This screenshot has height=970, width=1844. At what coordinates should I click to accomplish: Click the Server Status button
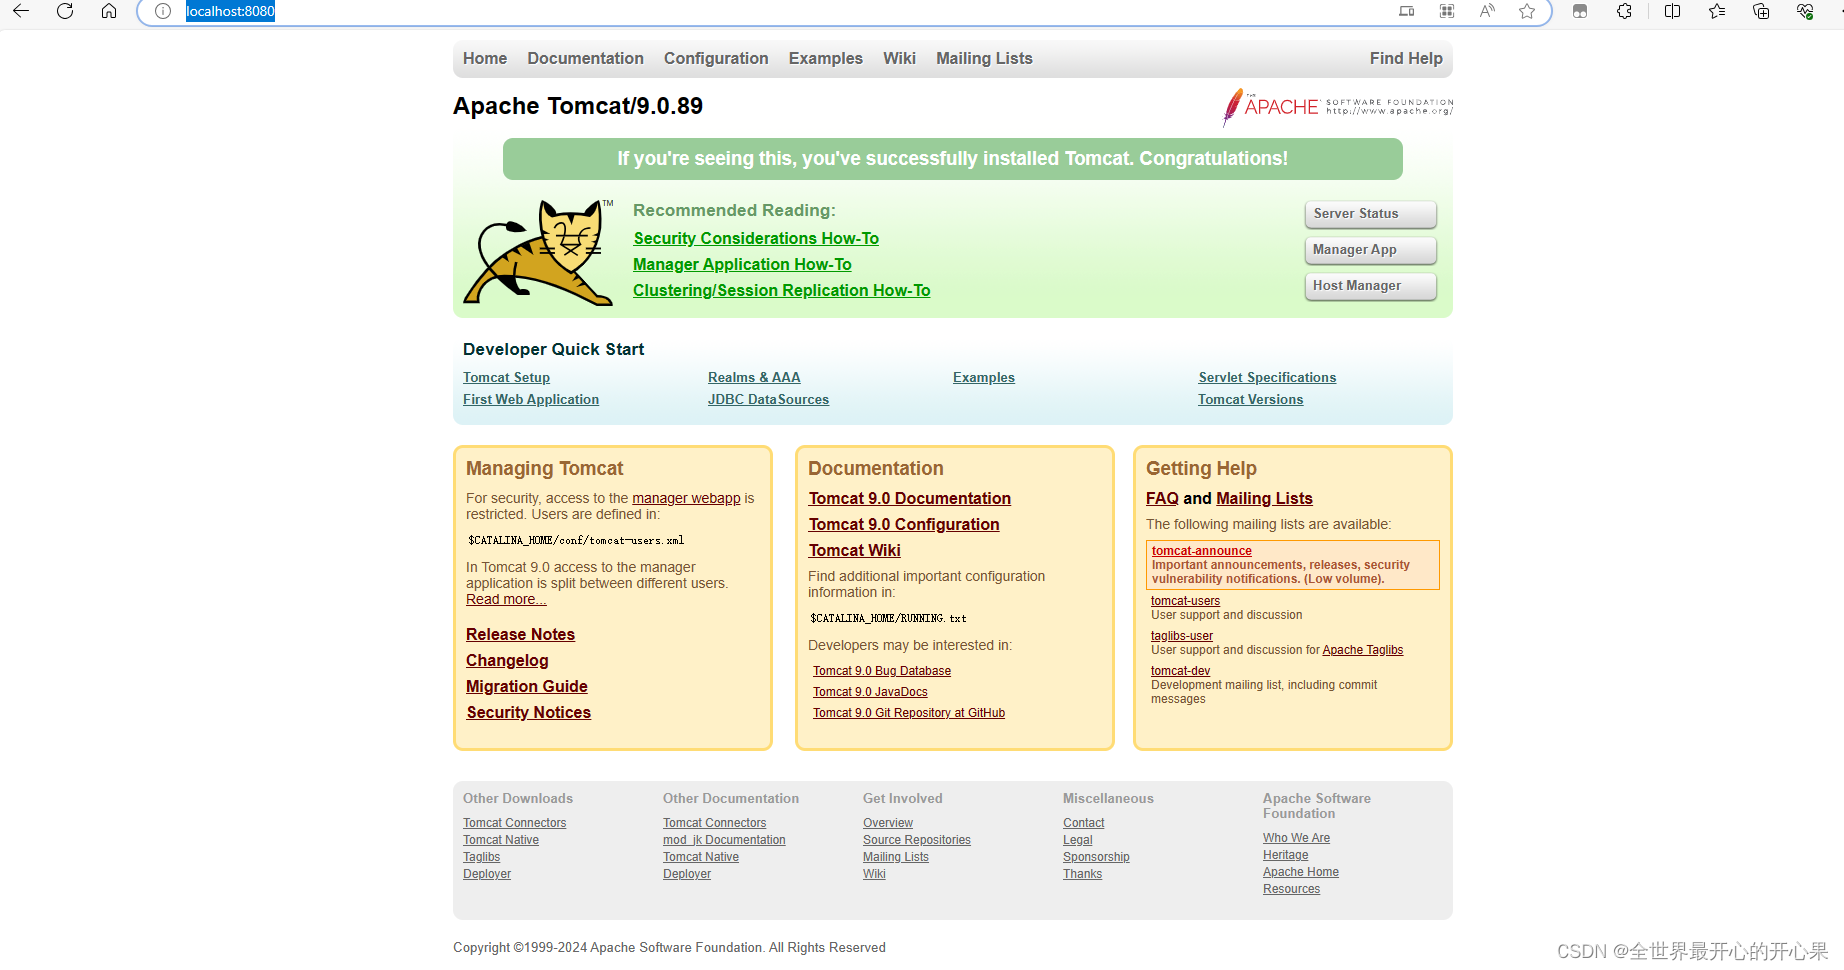(1369, 213)
